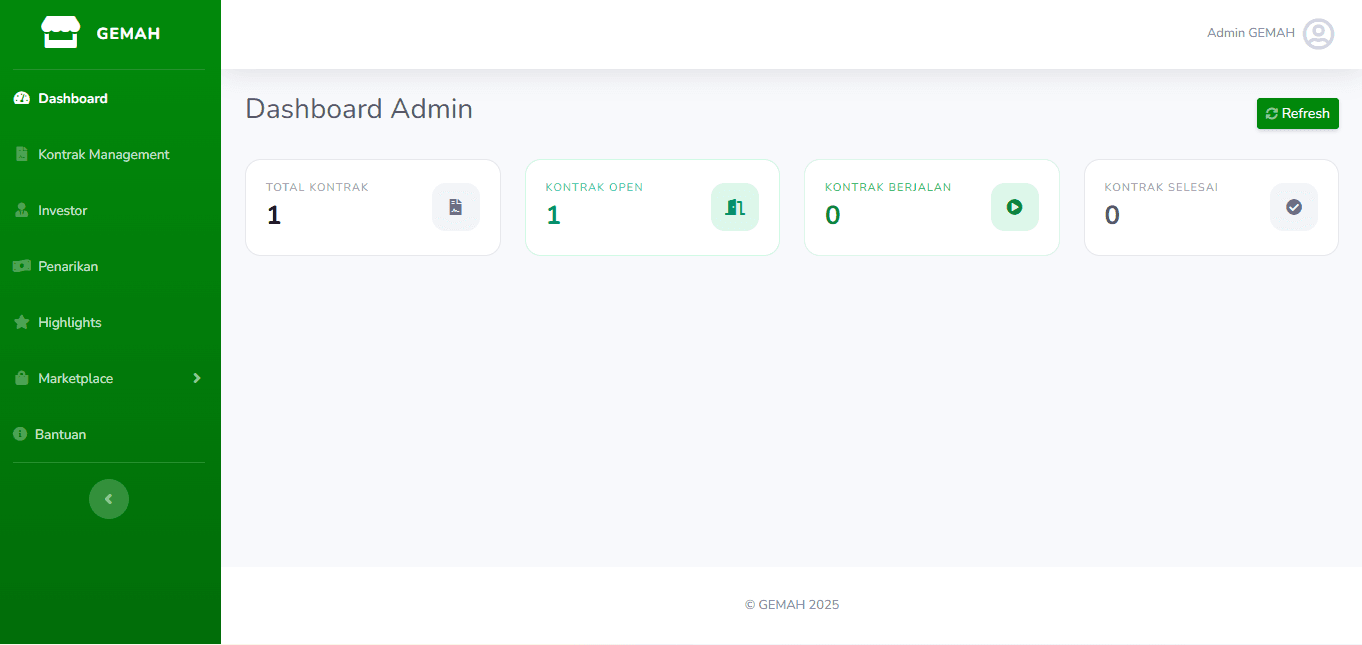
Task: Go to the Investor menu item
Action: pyautogui.click(x=62, y=211)
